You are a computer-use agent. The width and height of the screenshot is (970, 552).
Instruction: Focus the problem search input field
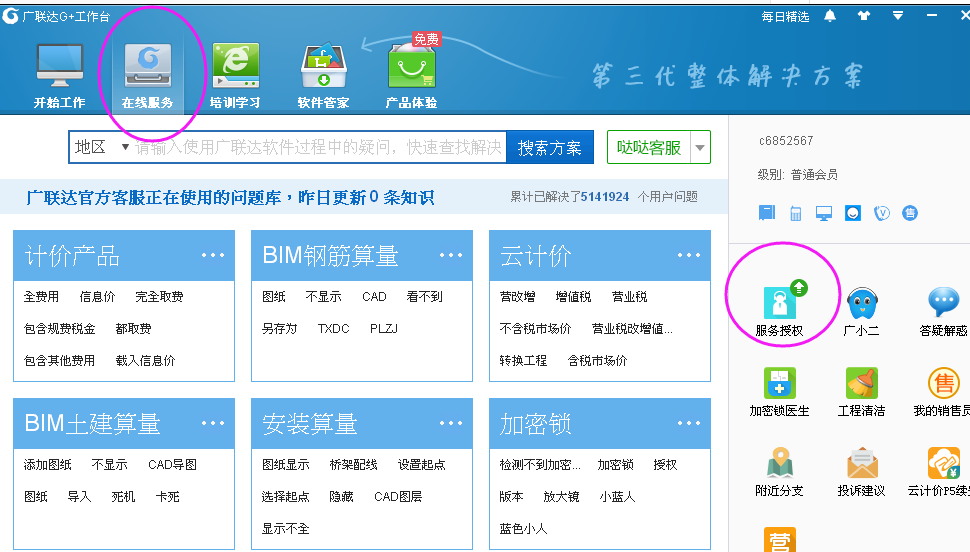[x=319, y=147]
